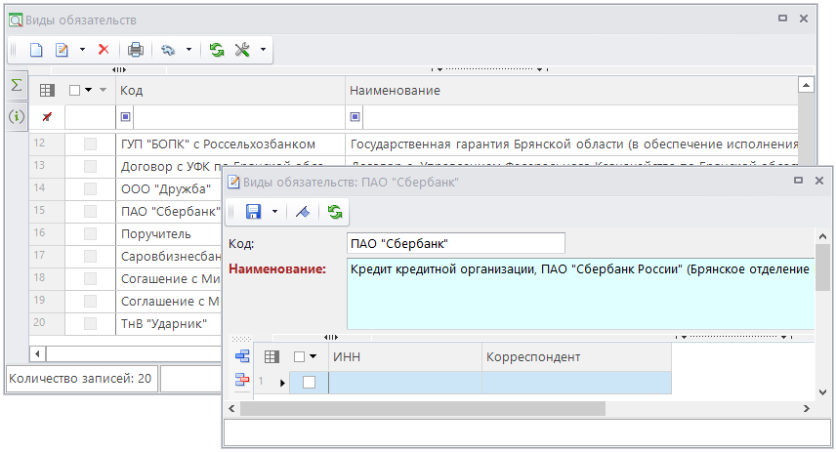
Task: Click the info (i) sidebar icon
Action: 16,117
